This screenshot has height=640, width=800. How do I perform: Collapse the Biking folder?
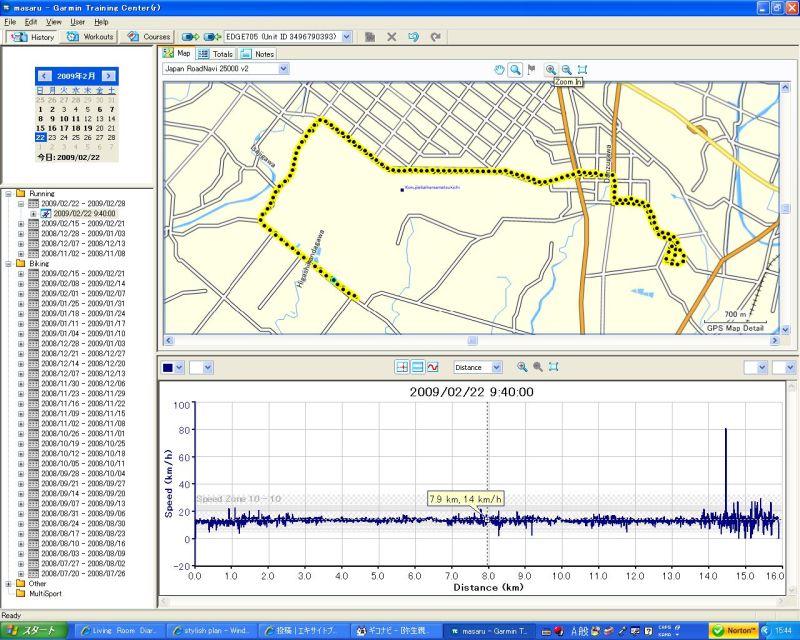(9, 264)
